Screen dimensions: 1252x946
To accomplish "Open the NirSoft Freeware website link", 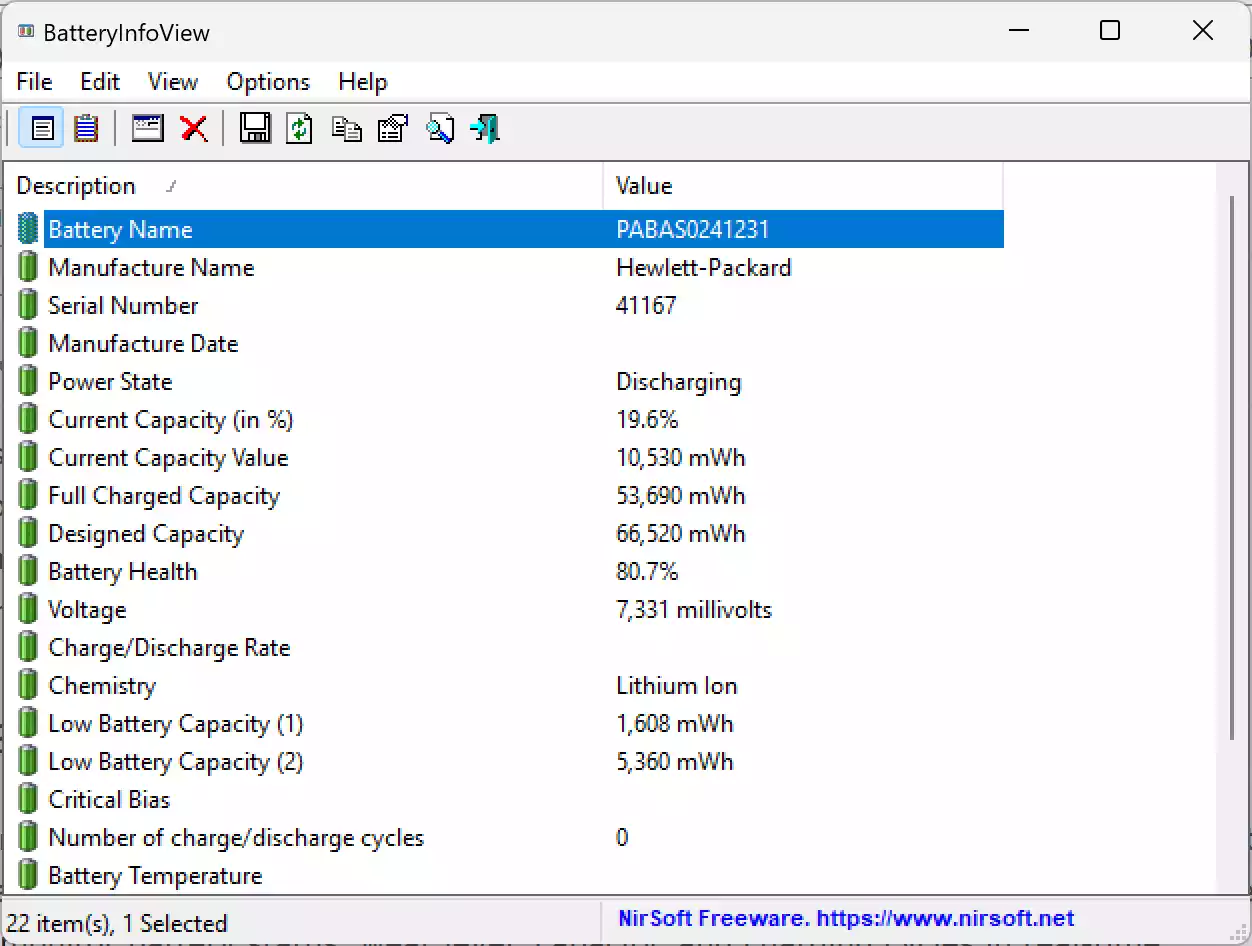I will pyautogui.click(x=845, y=918).
